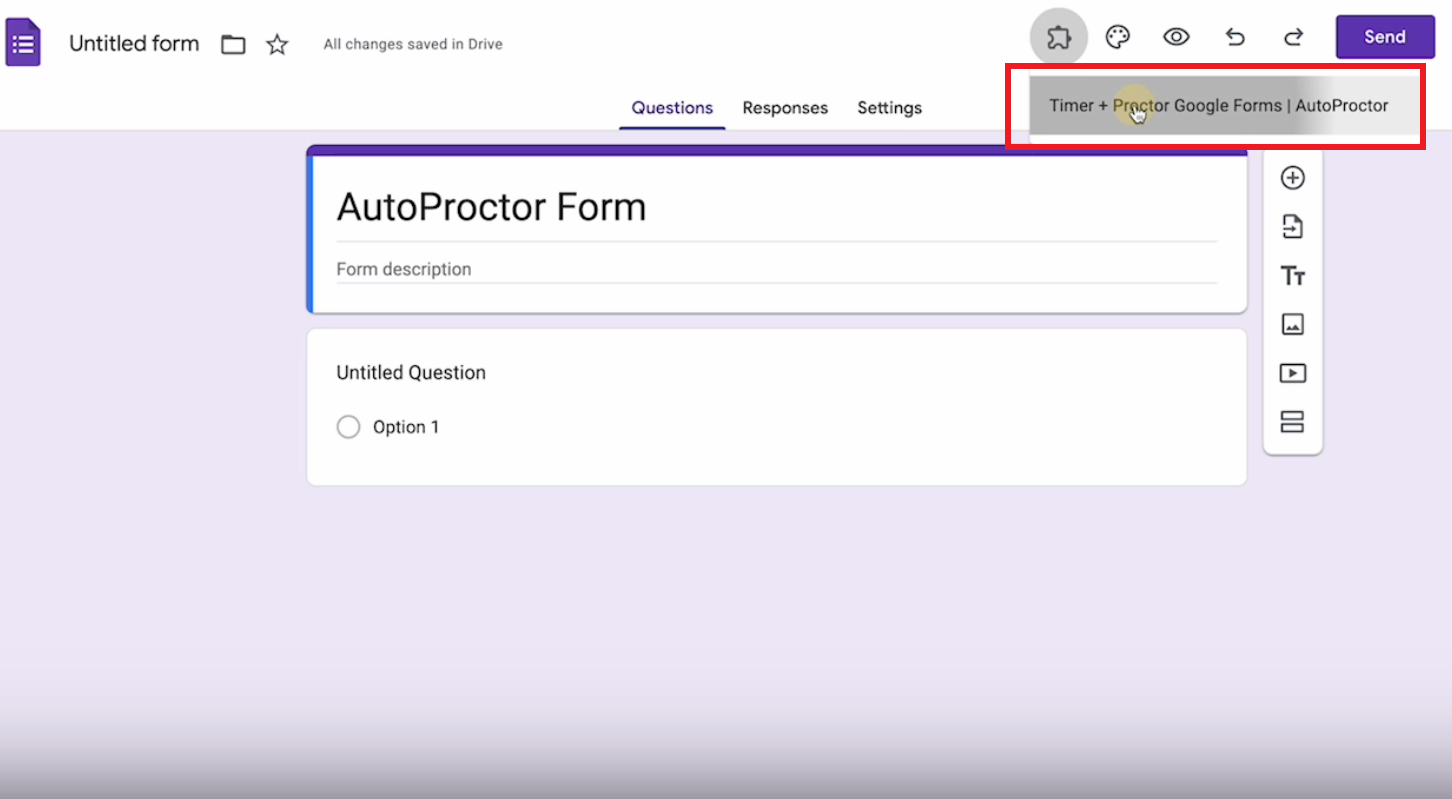Click the undo arrow icon

(1235, 38)
